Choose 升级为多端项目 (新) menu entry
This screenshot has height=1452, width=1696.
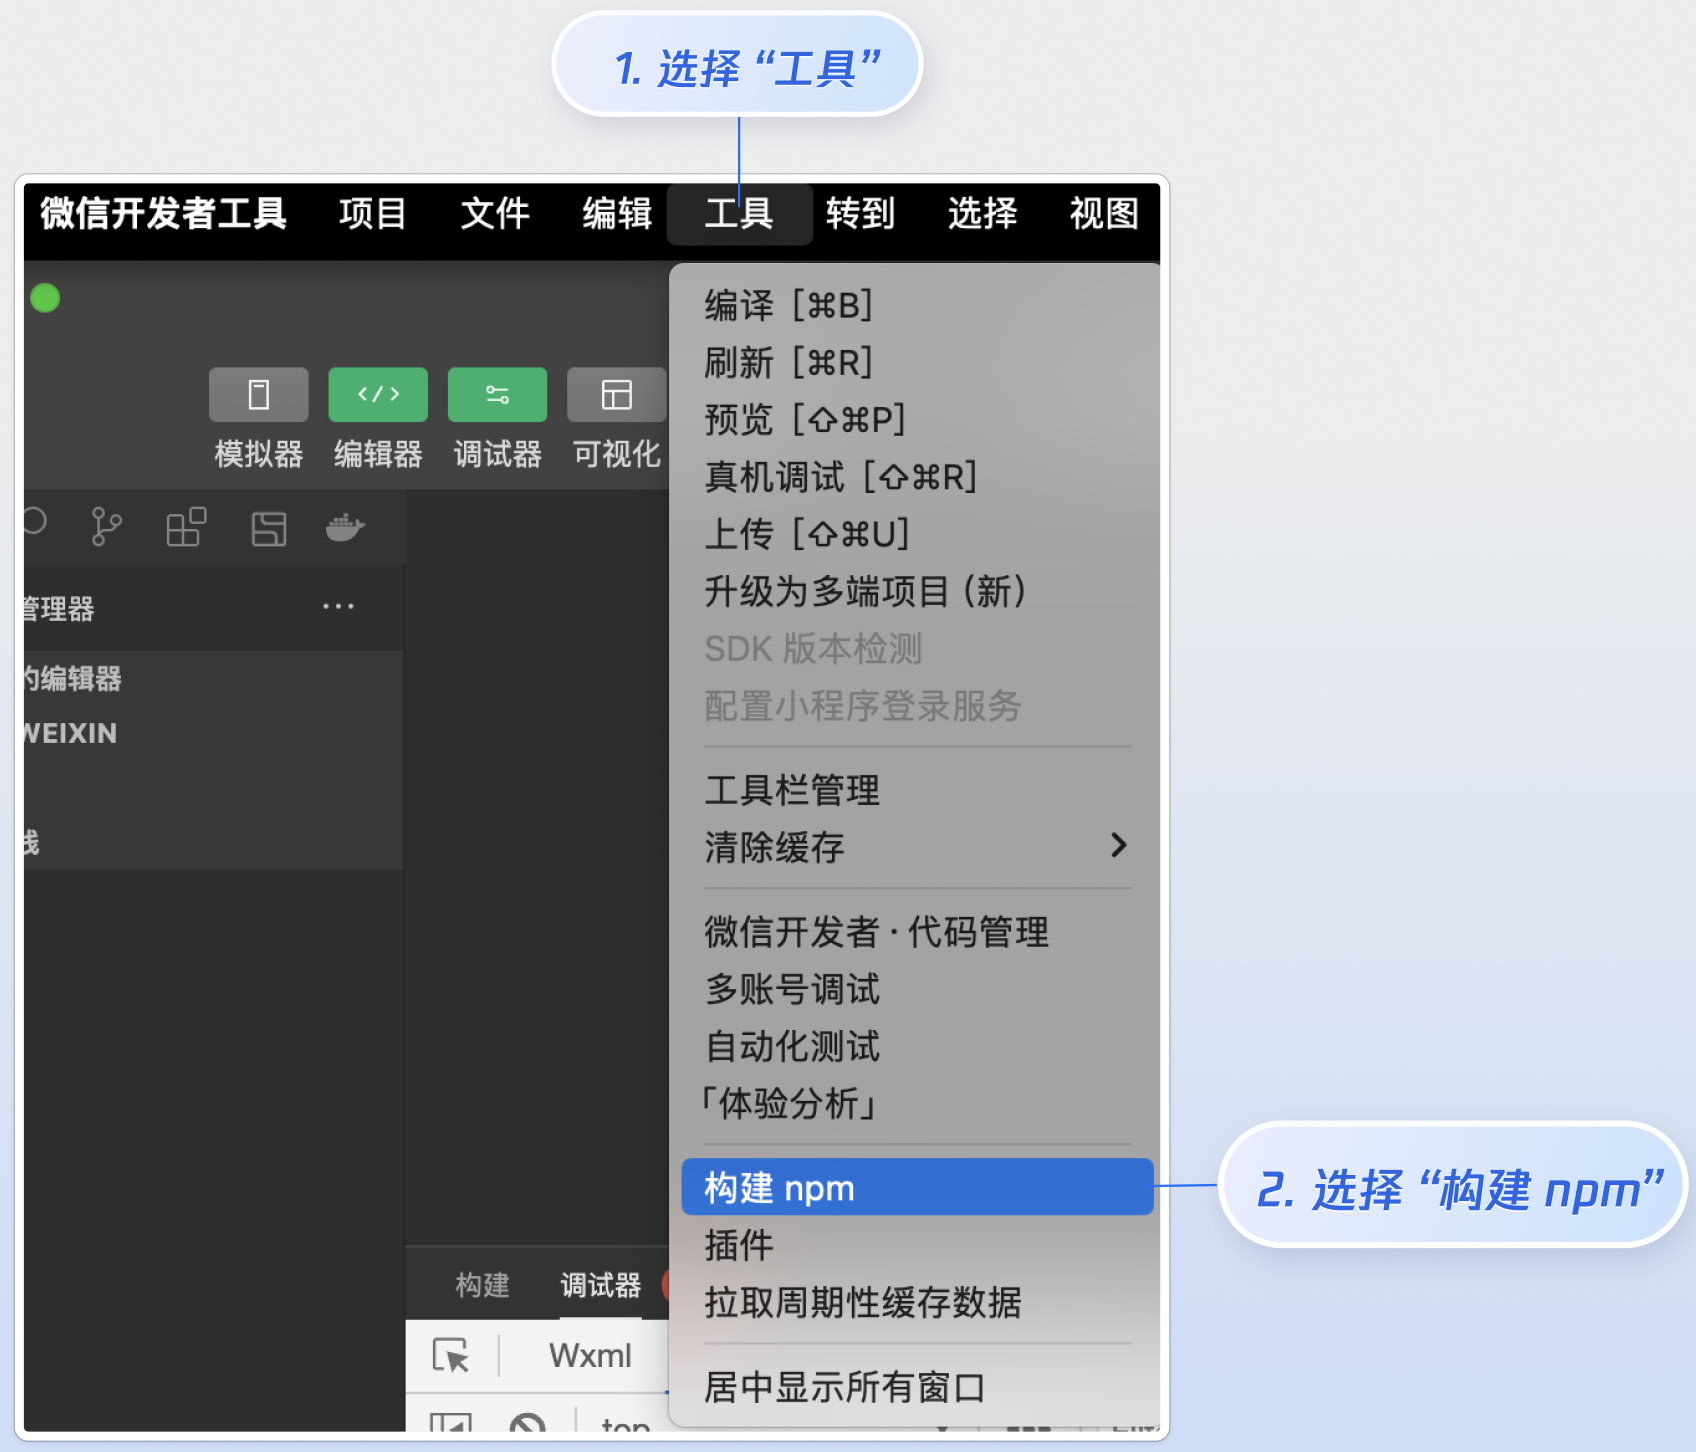[x=917, y=591]
